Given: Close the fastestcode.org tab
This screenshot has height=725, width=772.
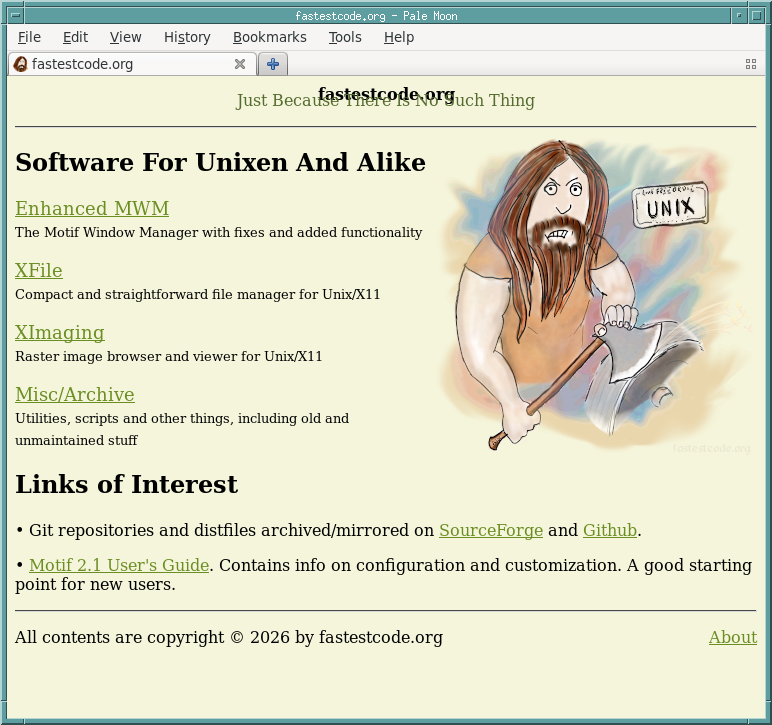Looking at the screenshot, I should (240, 64).
